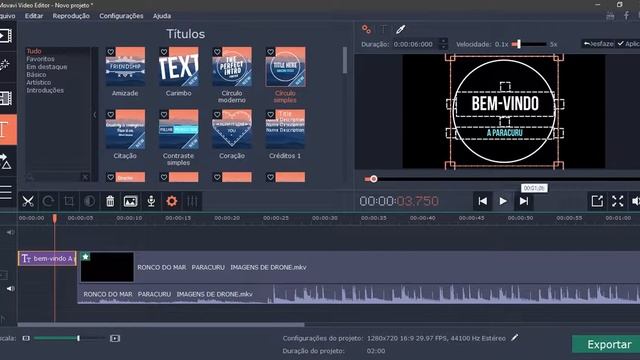
Task: Favorite the Citação title heart
Action: (x=111, y=115)
